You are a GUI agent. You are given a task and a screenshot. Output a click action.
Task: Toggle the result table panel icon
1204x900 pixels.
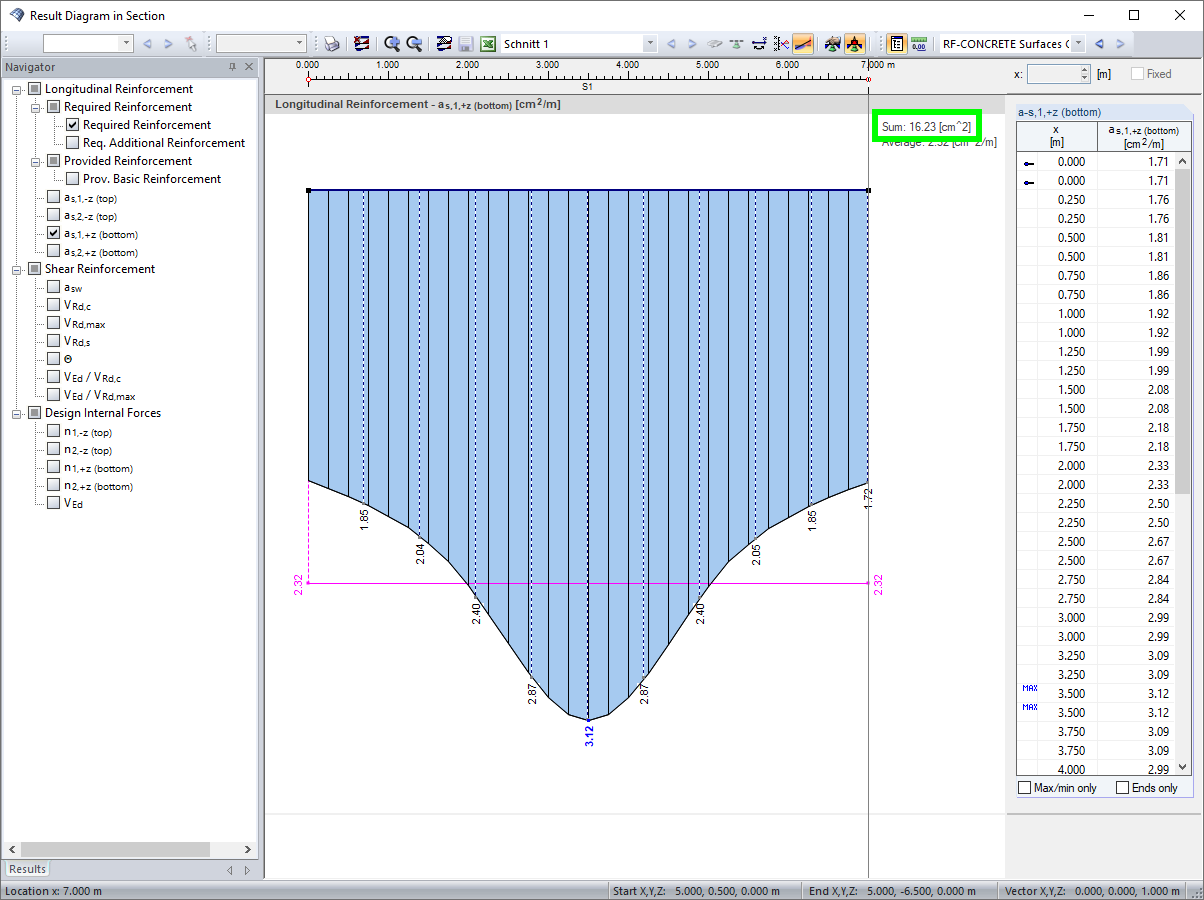point(896,43)
